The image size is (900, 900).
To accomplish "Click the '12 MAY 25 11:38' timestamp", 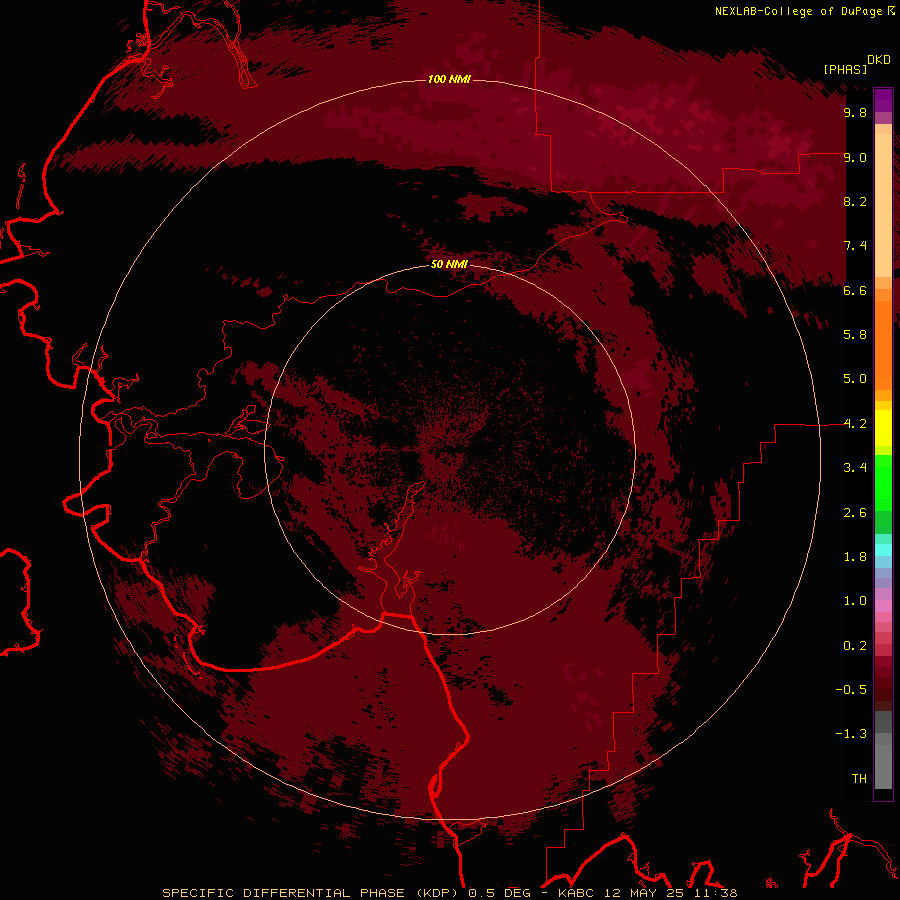I will pyautogui.click(x=671, y=893).
